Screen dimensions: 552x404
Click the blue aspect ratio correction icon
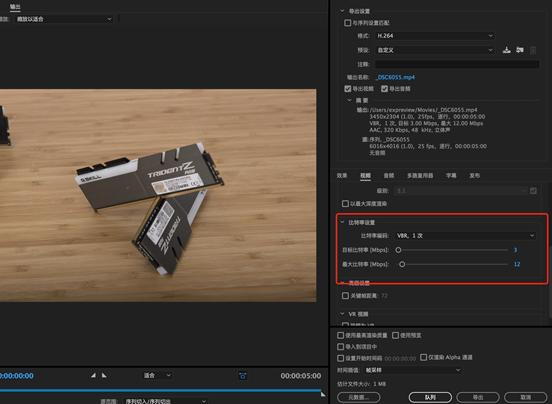[243, 376]
